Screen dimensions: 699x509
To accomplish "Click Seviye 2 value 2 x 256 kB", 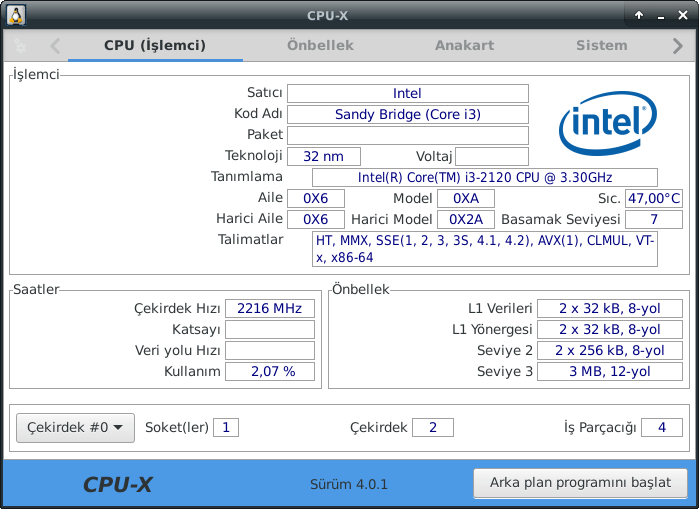I will 610,350.
